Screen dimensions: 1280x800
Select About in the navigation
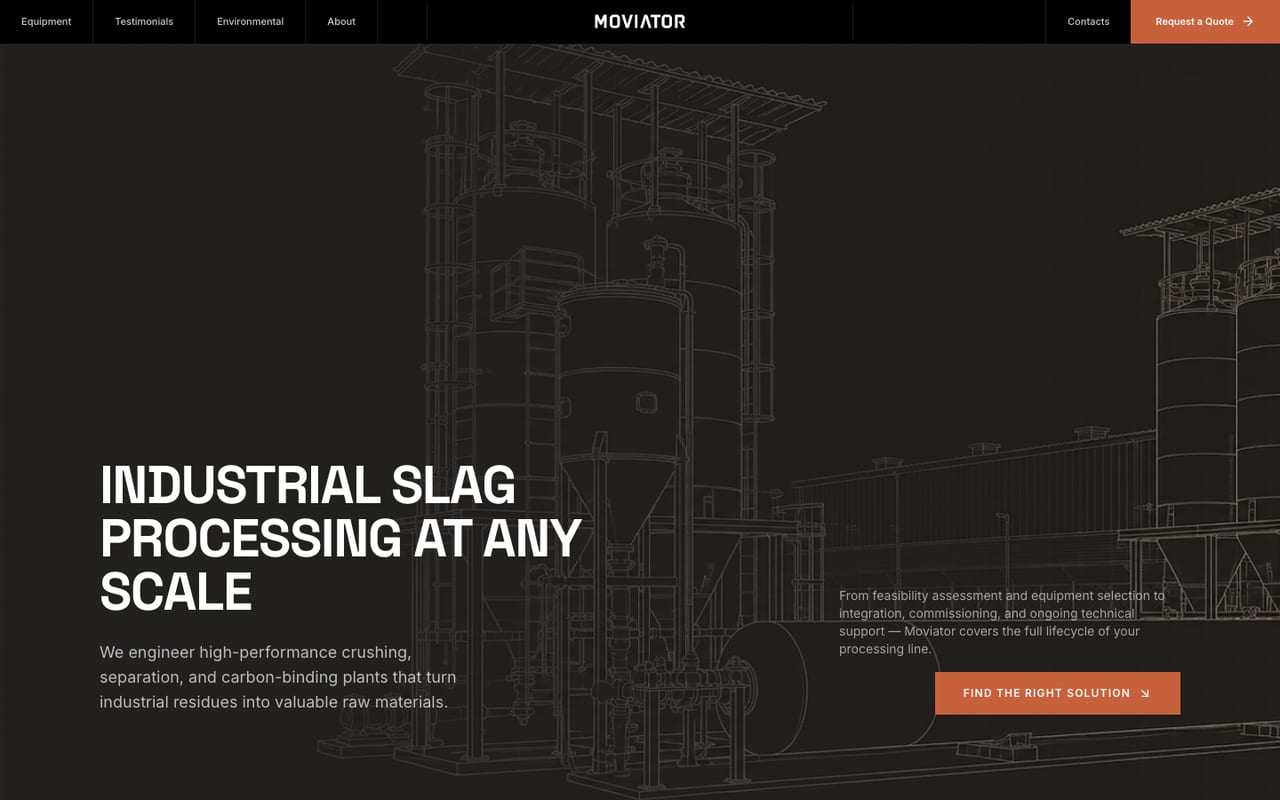341,21
